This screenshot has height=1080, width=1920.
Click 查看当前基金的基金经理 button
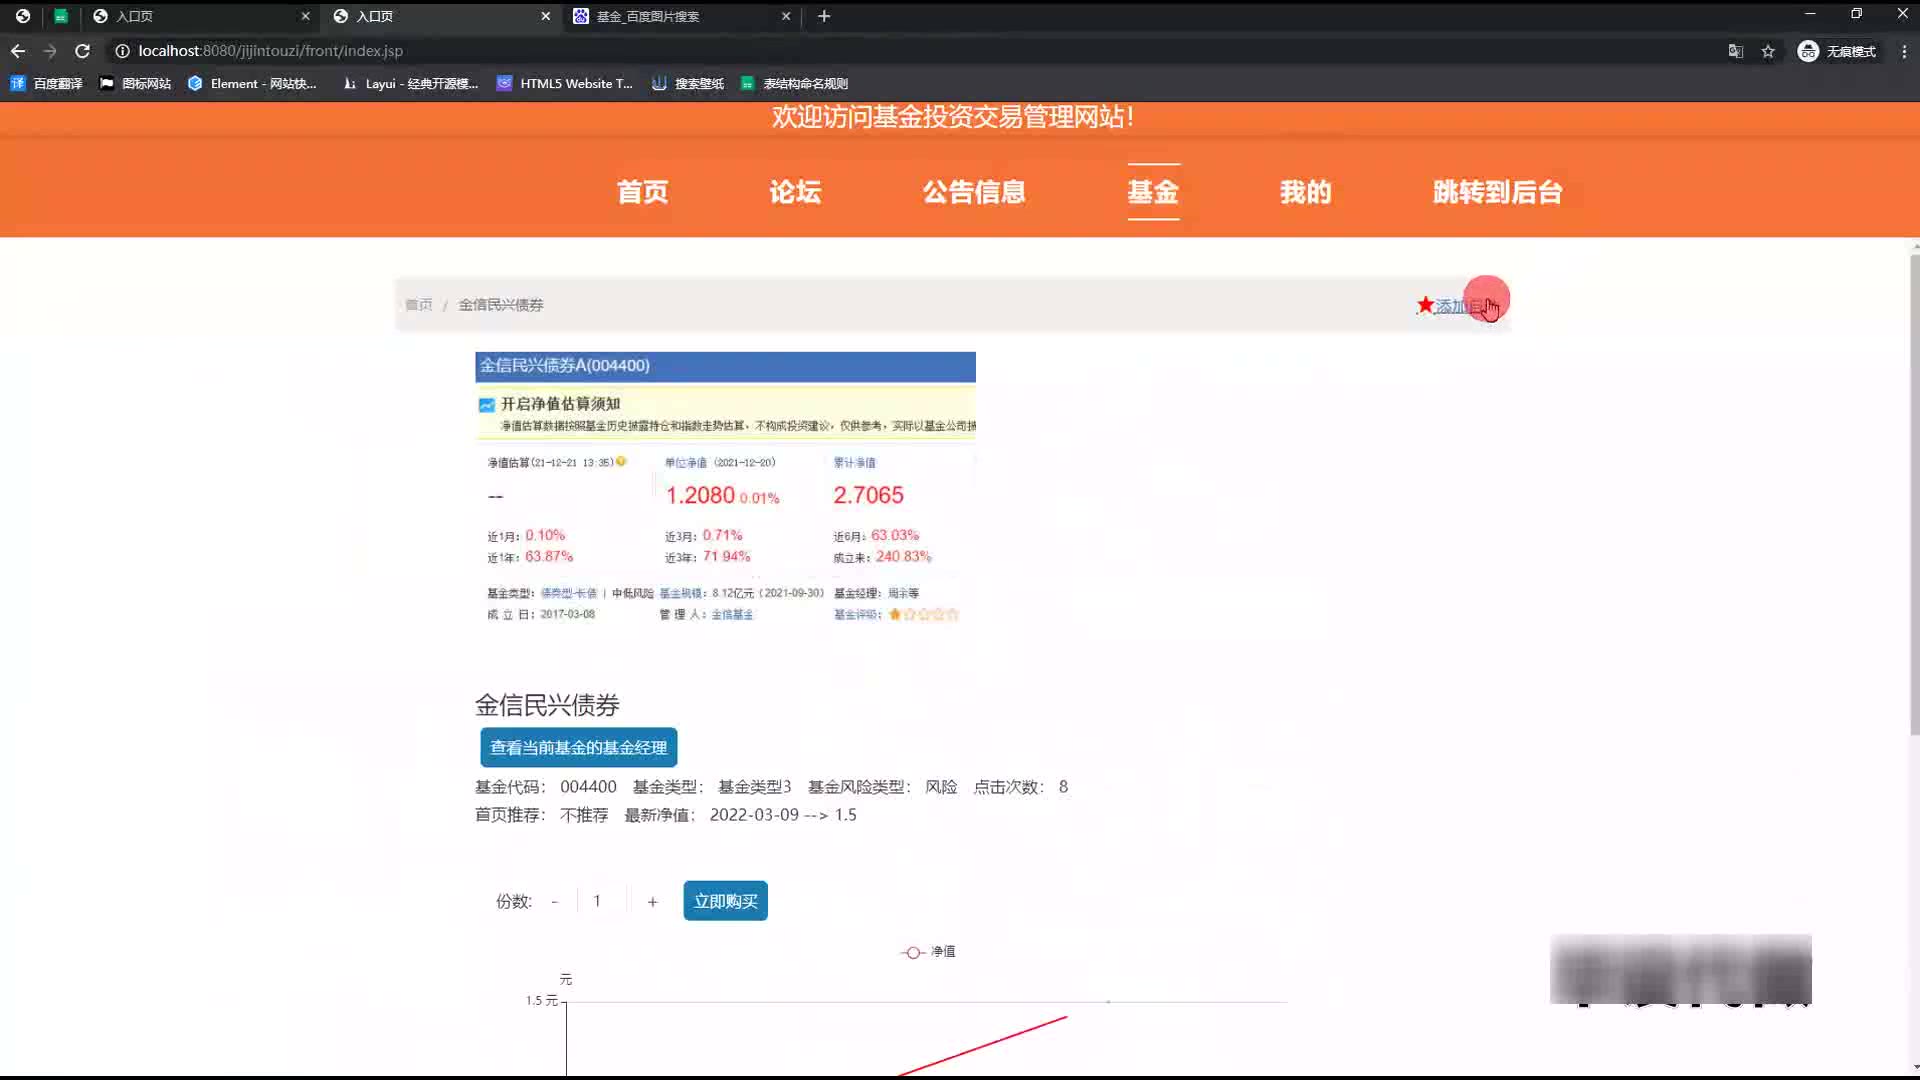click(578, 748)
